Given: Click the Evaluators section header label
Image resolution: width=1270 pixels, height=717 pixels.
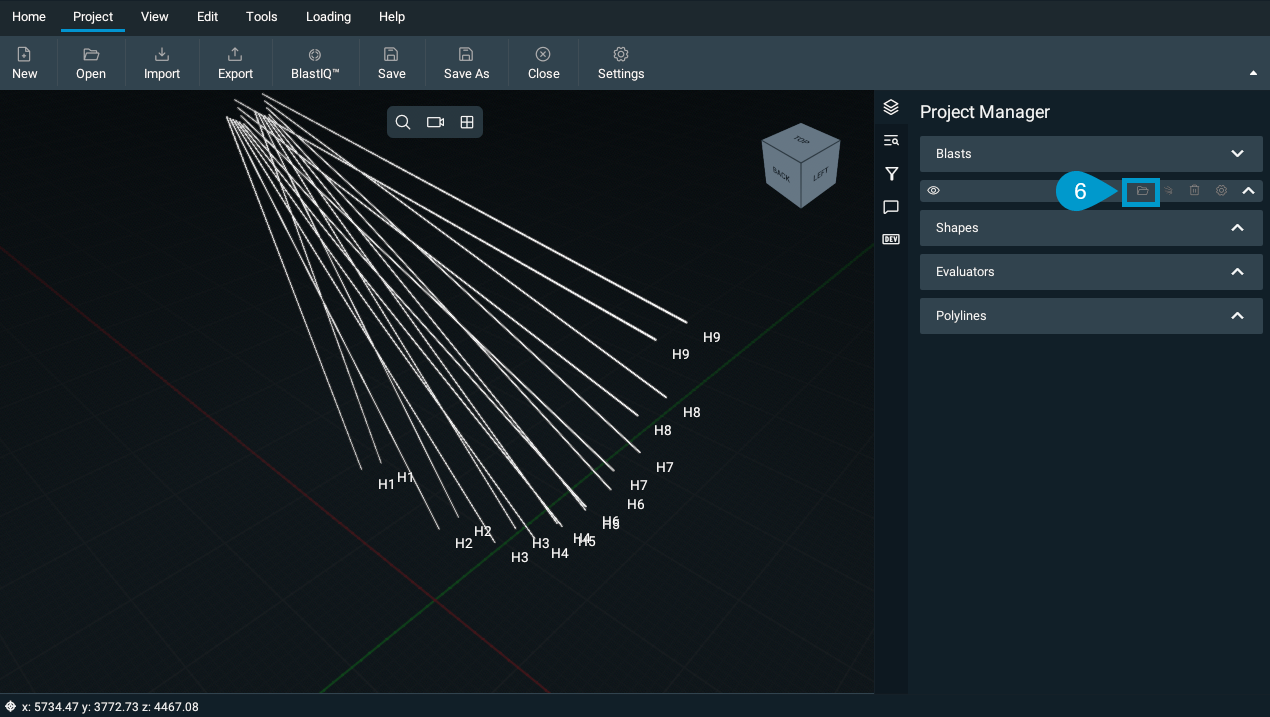Looking at the screenshot, I should point(965,272).
